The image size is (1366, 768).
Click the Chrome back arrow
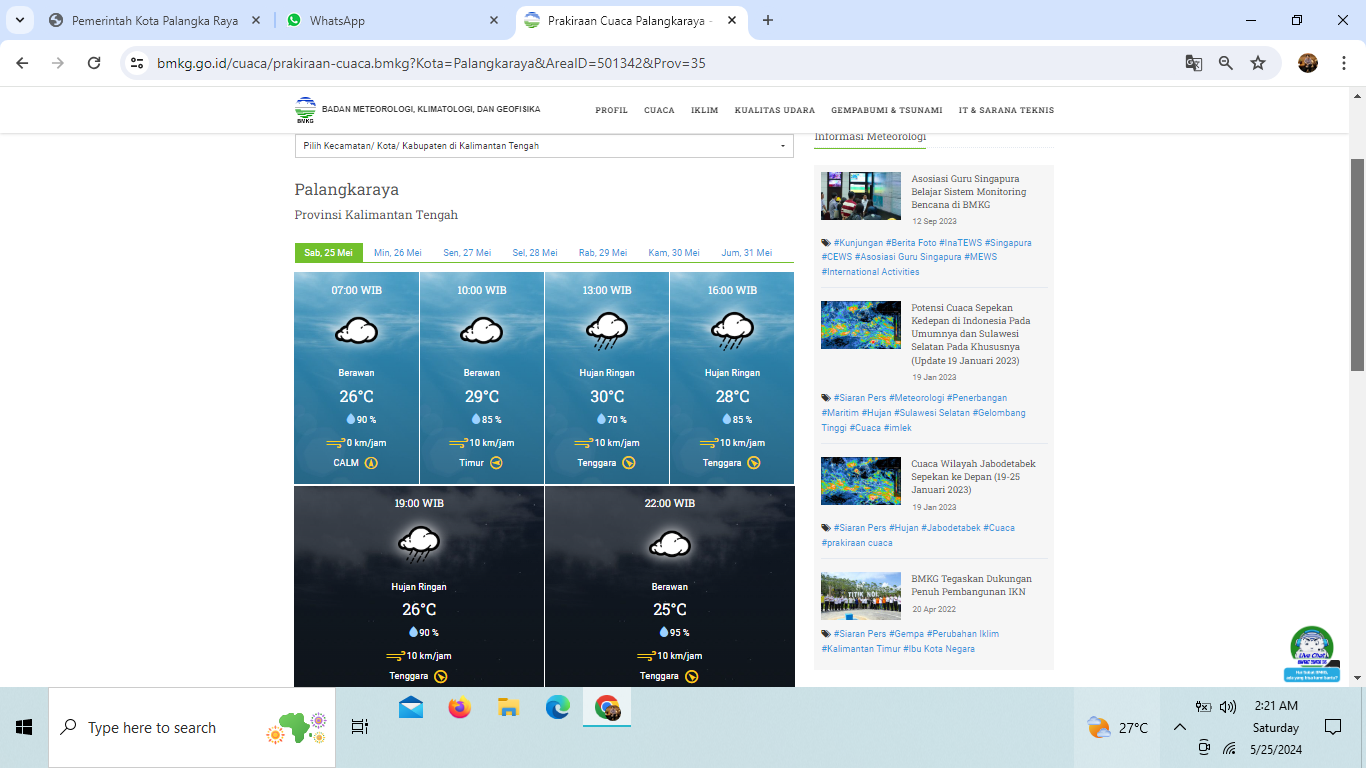(x=22, y=63)
